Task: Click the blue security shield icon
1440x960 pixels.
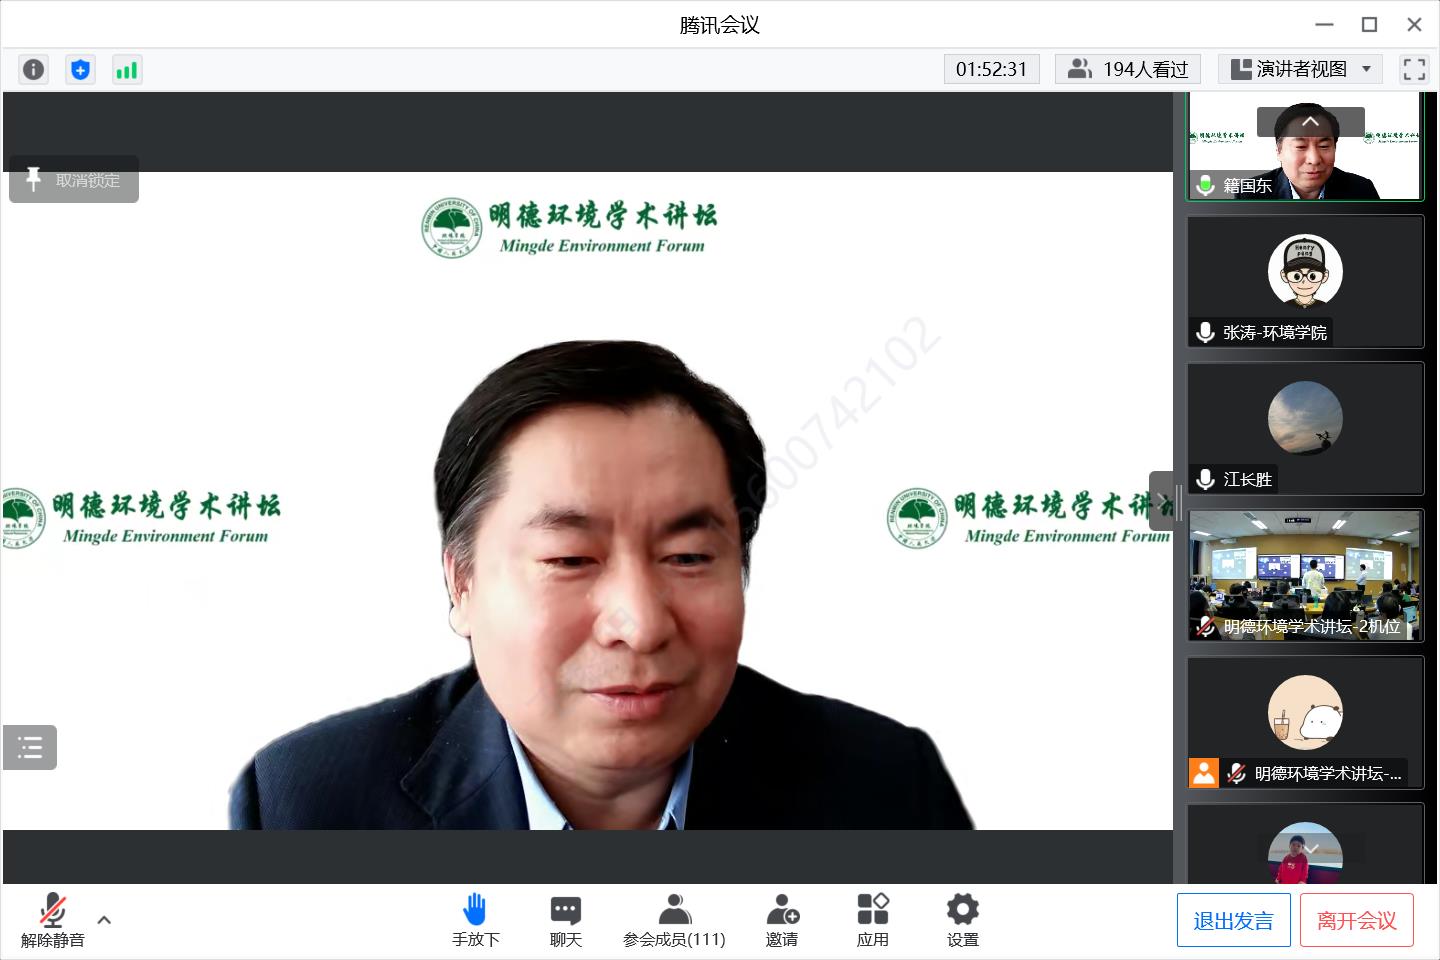Action: click(80, 69)
